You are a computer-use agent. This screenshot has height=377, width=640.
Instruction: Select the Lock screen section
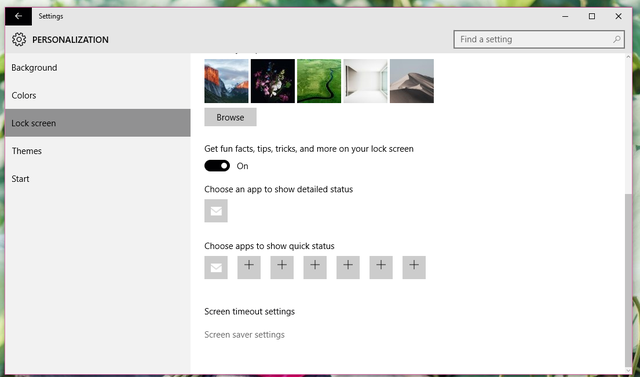98,123
